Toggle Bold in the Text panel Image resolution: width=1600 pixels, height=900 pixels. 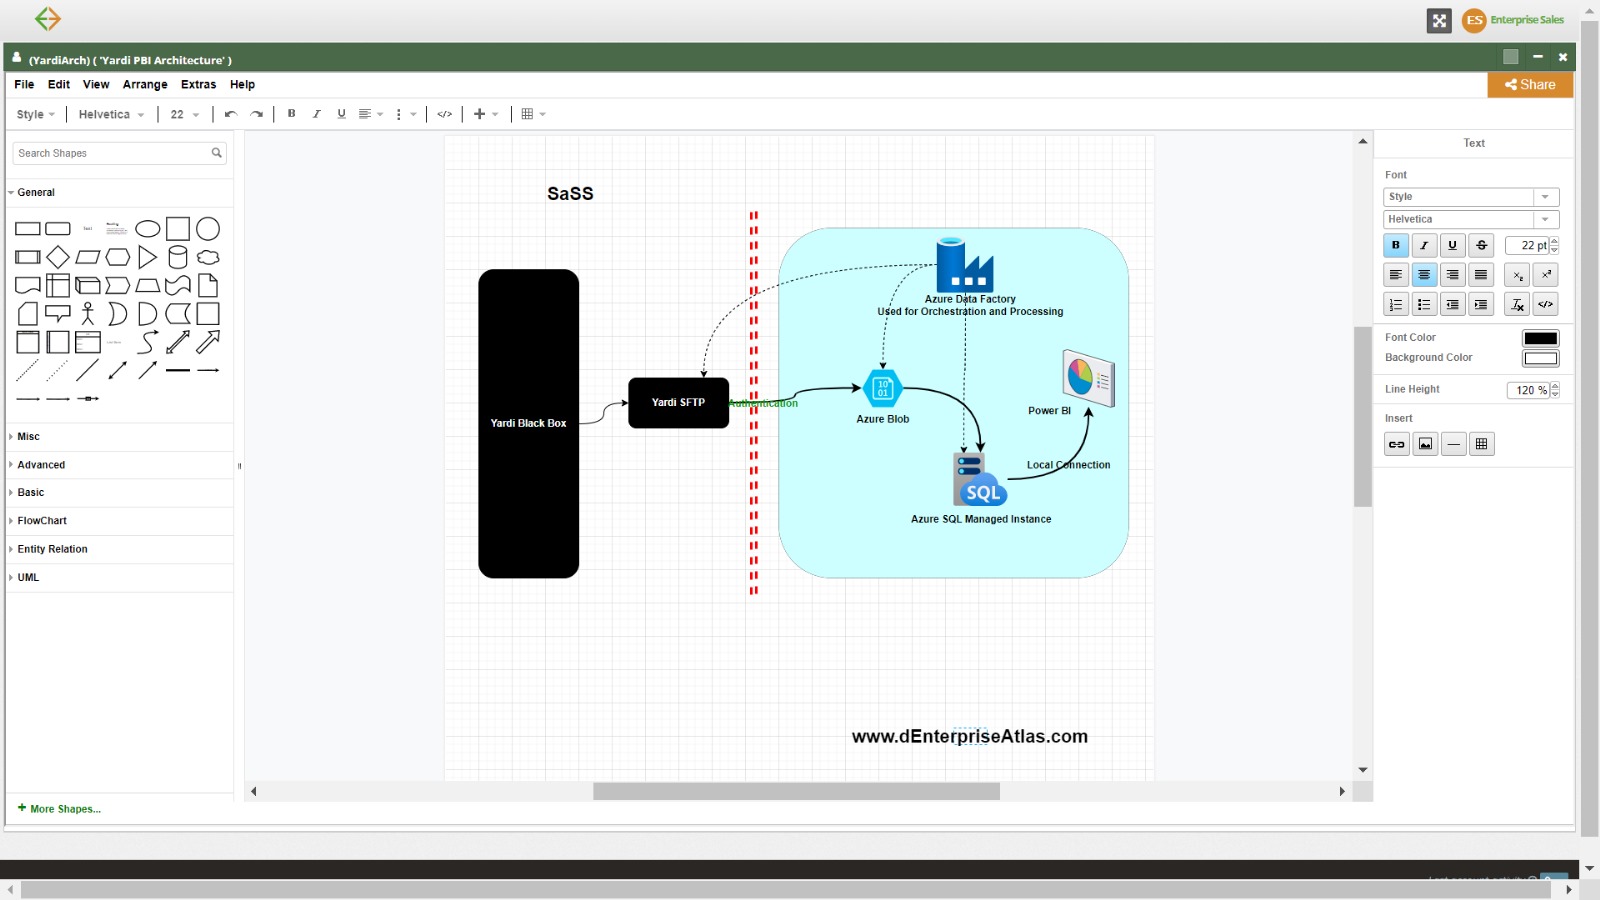1396,245
